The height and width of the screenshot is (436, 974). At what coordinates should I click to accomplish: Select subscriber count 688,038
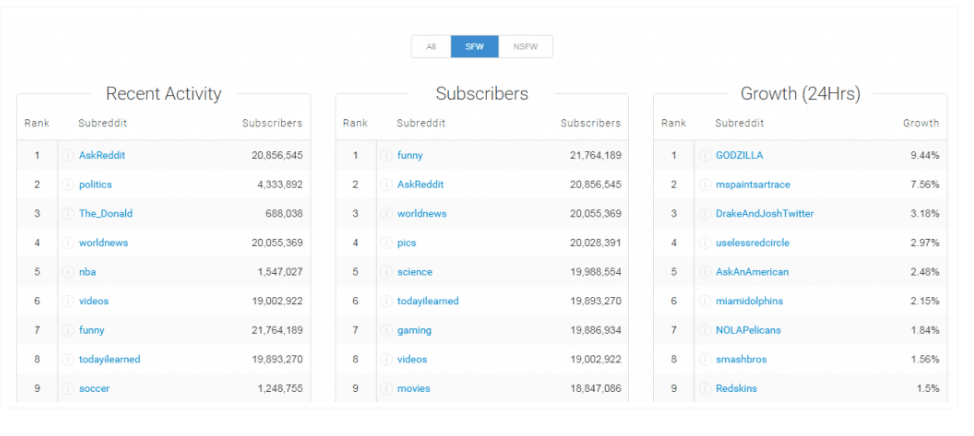click(x=284, y=214)
